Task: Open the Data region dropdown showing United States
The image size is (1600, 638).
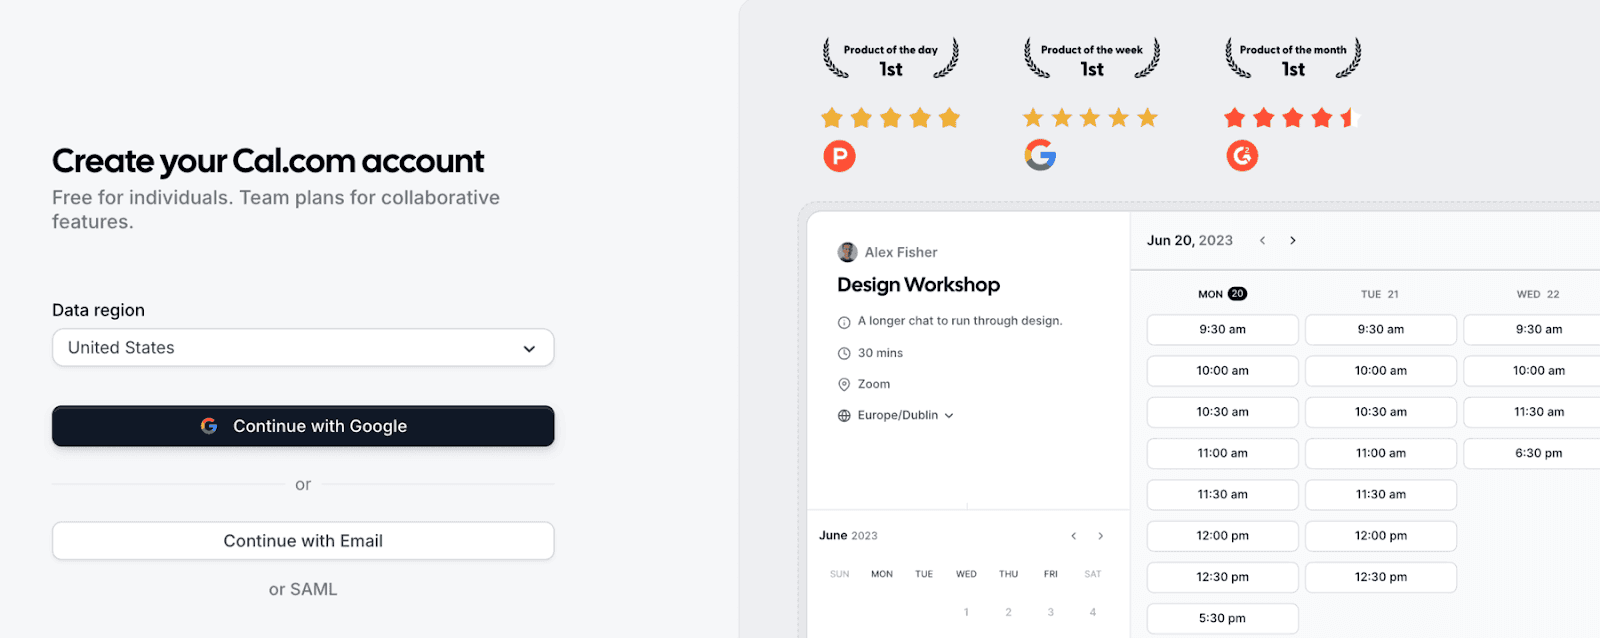Action: [x=303, y=348]
